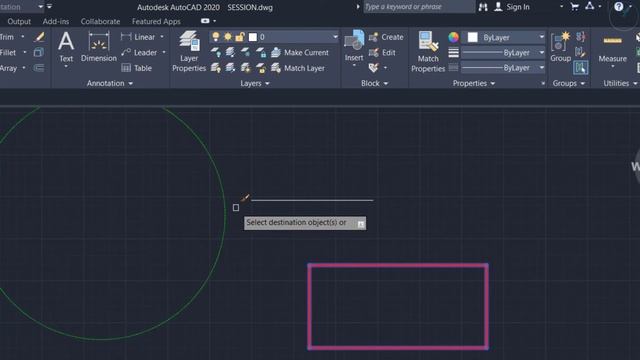The image size is (640, 360).
Task: Switch to the Featured Apps tab
Action: pos(156,21)
